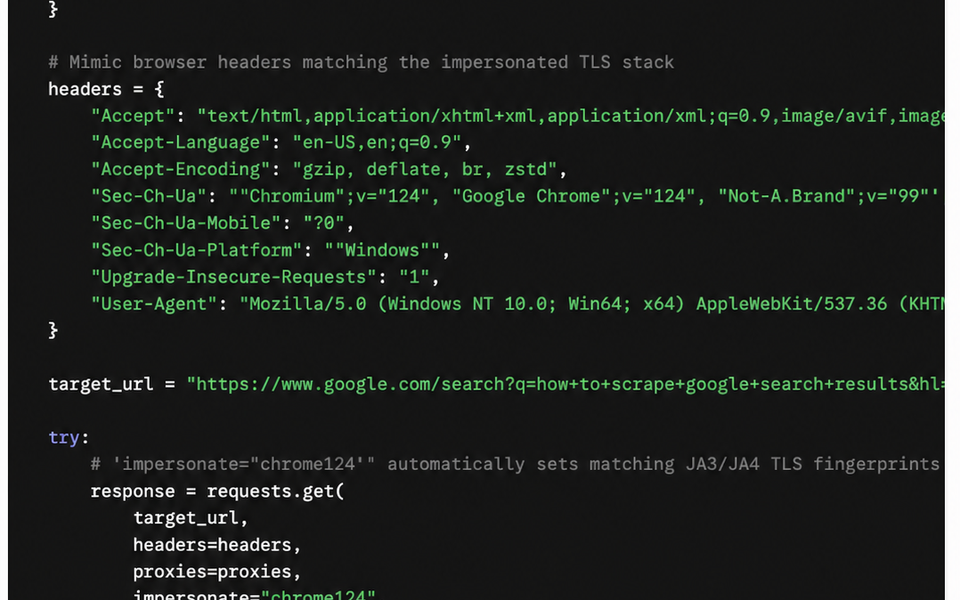
Task: Click the "User-Agent" header key
Action: tap(154, 304)
